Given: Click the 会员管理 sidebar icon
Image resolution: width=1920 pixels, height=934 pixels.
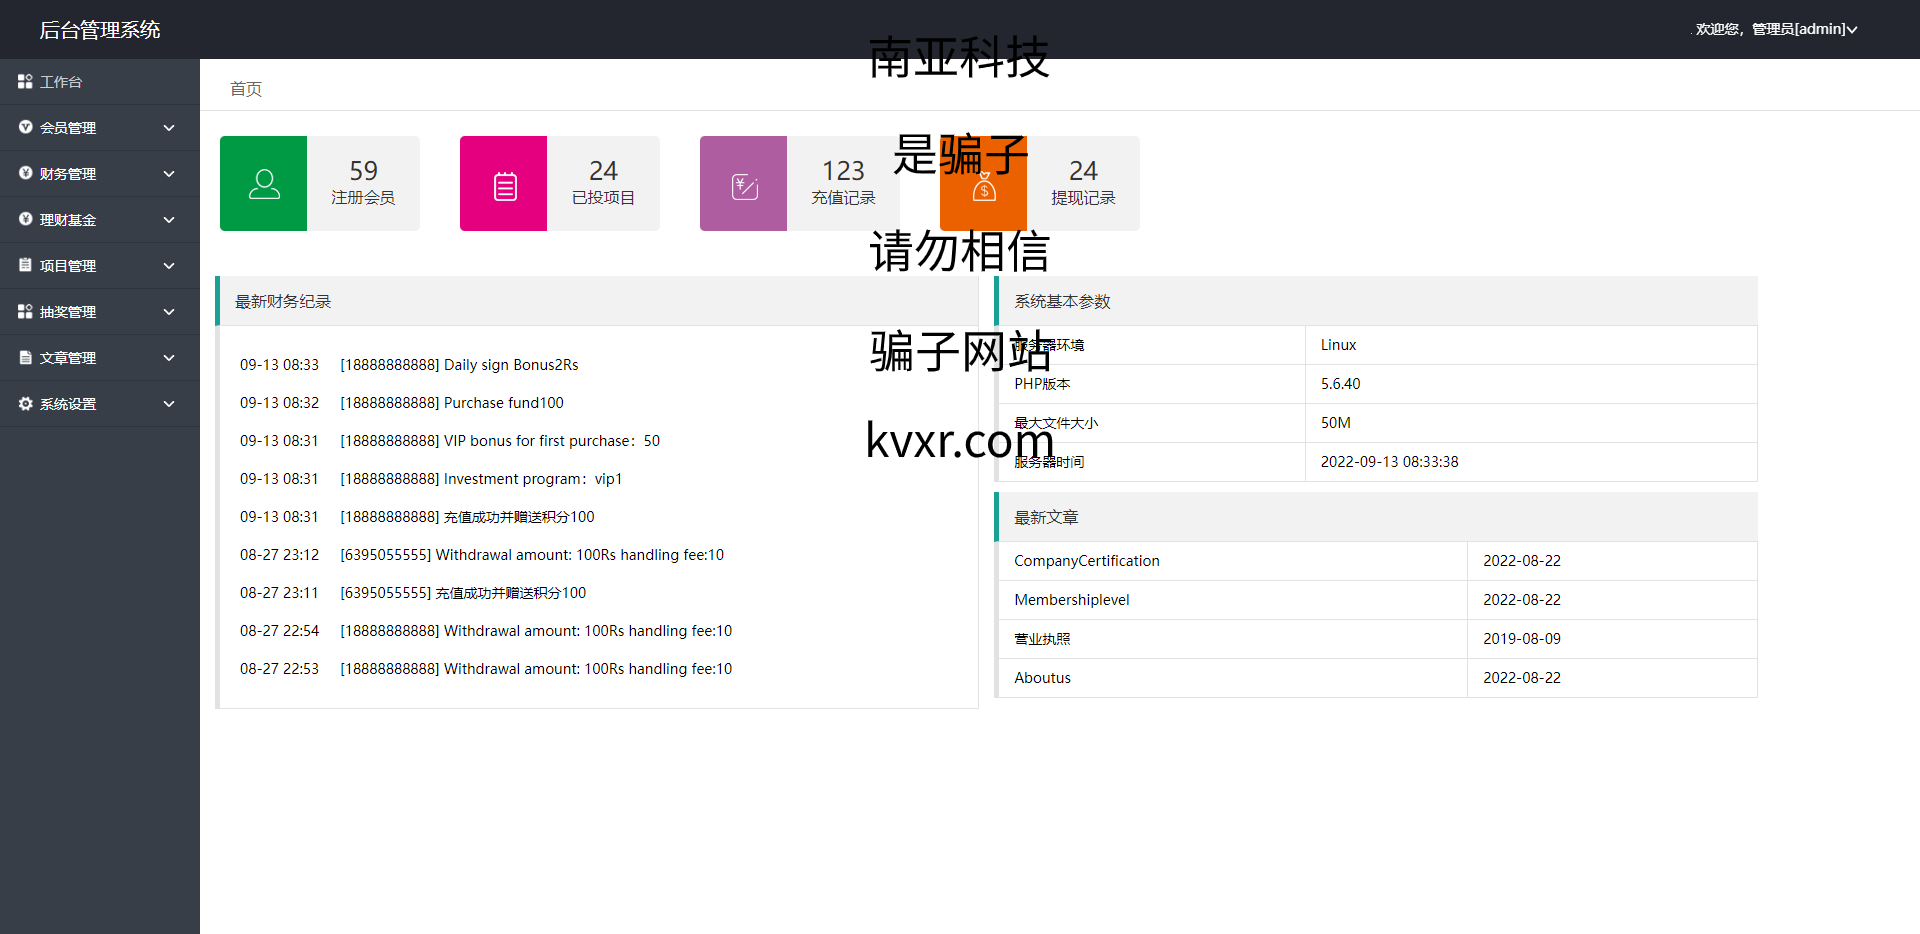Looking at the screenshot, I should click(x=25, y=127).
